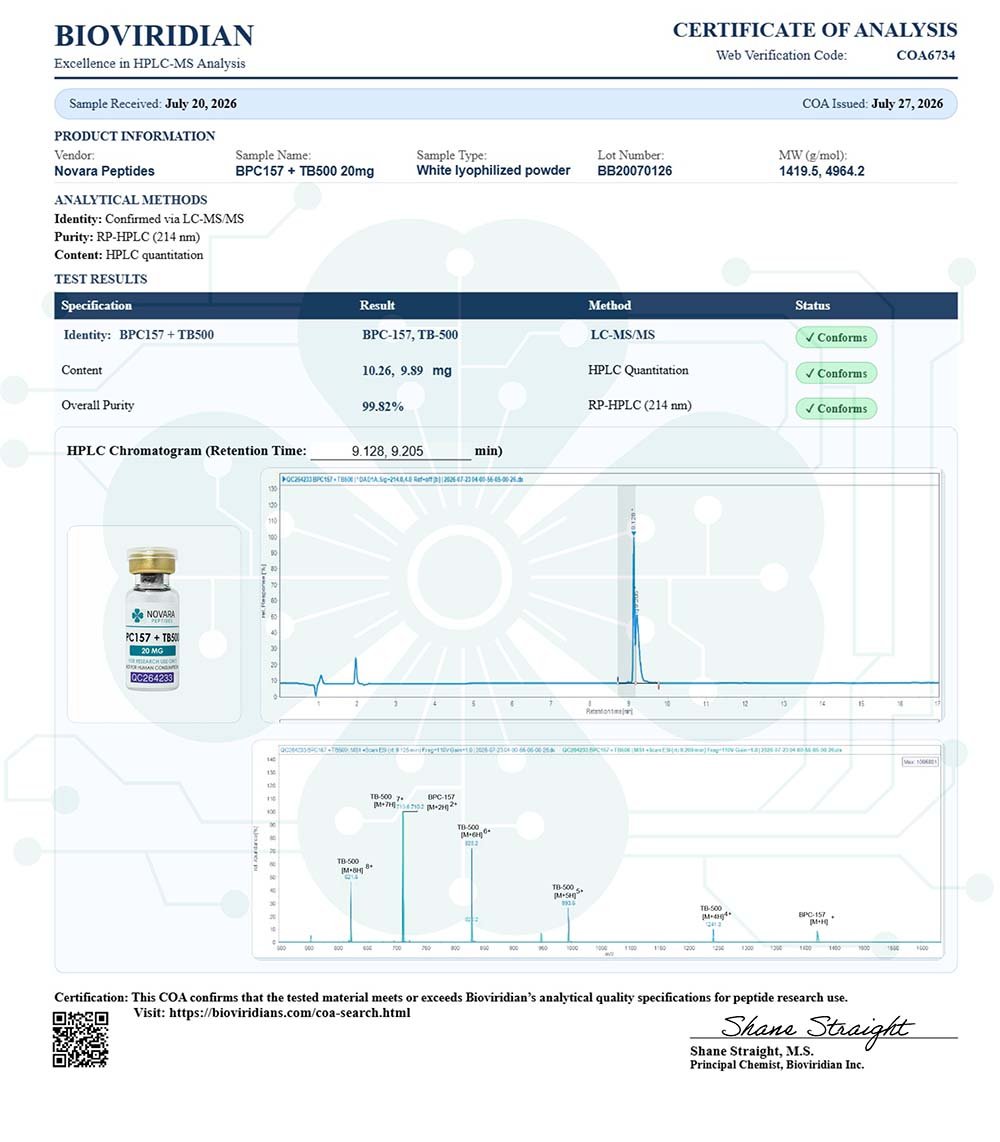Select MW values 1419.5, 4964.2
The image size is (1000, 1142).
click(822, 171)
